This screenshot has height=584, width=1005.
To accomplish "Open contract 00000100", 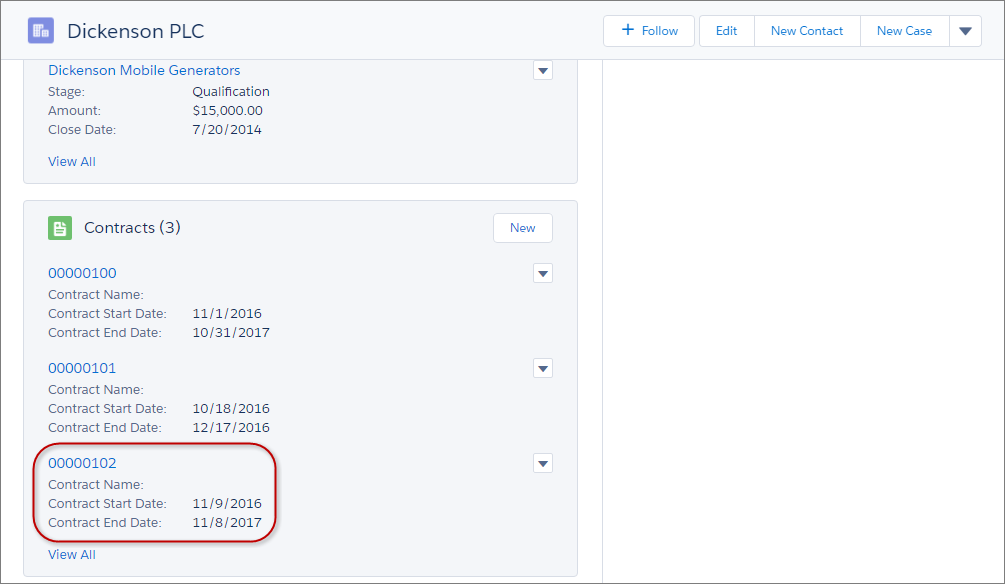I will click(82, 273).
